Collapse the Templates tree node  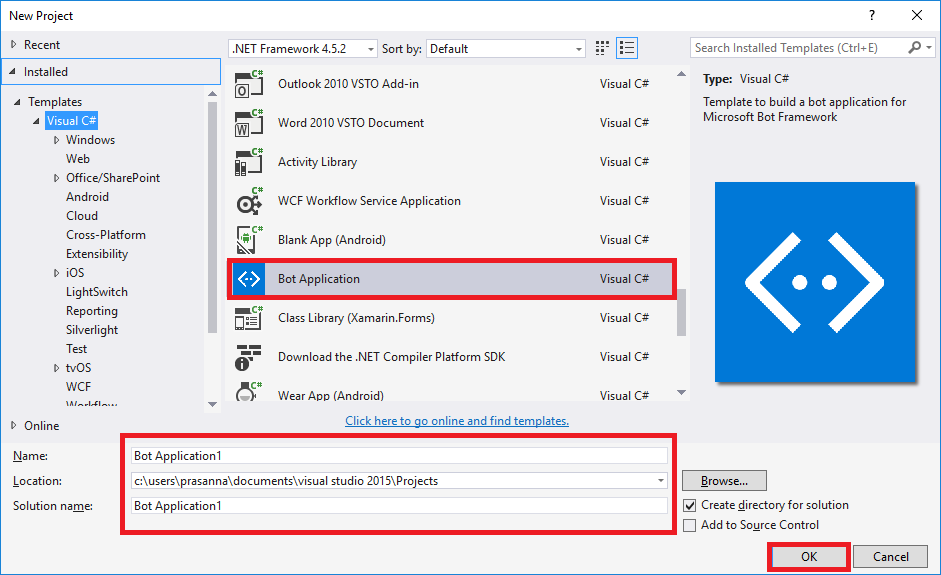coord(17,102)
